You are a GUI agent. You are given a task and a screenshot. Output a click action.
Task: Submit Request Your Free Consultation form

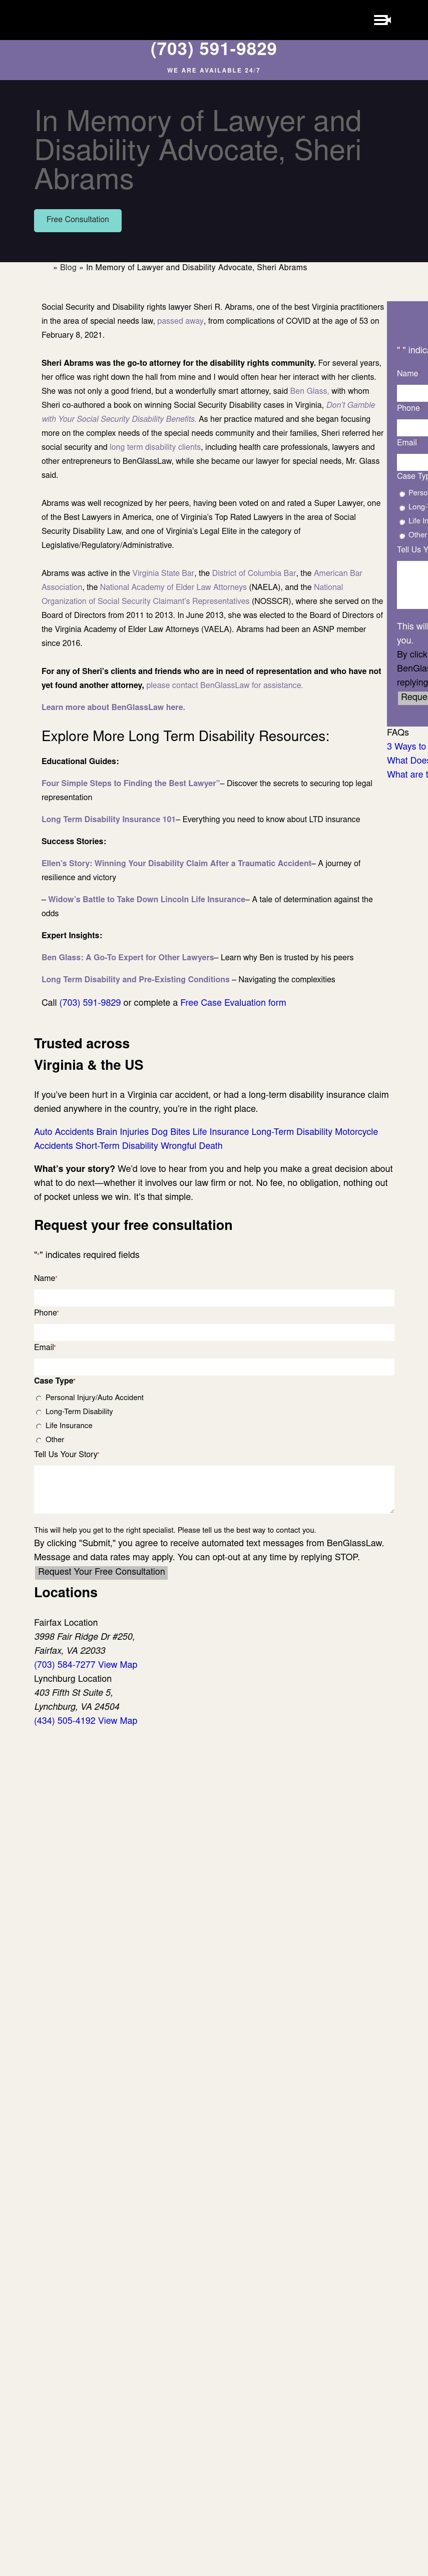101,1571
